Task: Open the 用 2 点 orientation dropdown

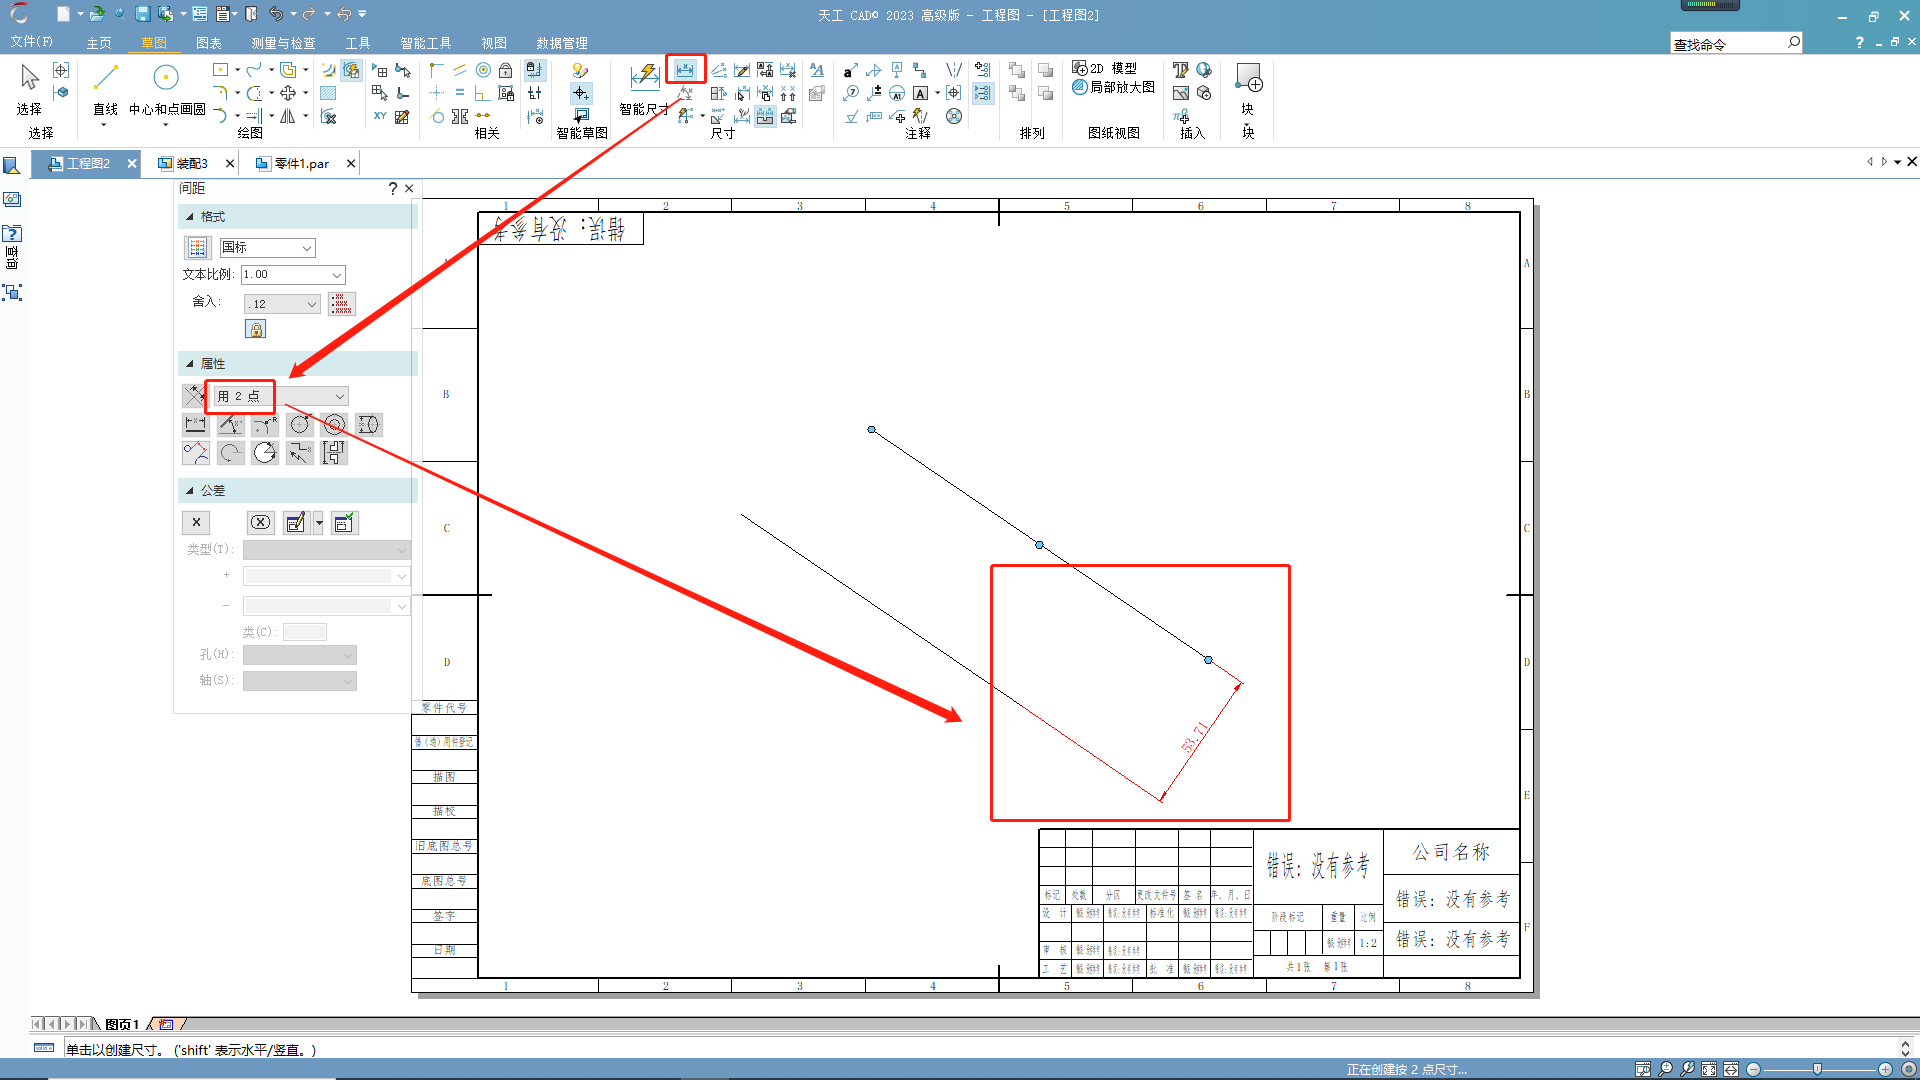Action: click(x=280, y=396)
